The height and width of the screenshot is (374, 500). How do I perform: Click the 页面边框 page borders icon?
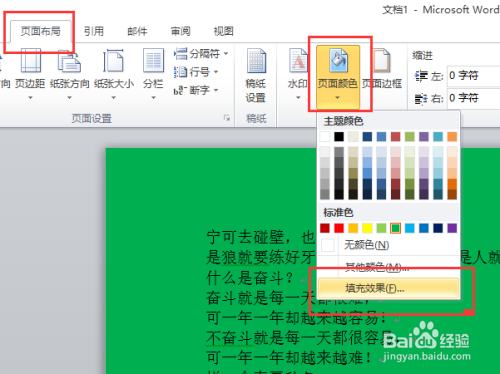pyautogui.click(x=382, y=60)
